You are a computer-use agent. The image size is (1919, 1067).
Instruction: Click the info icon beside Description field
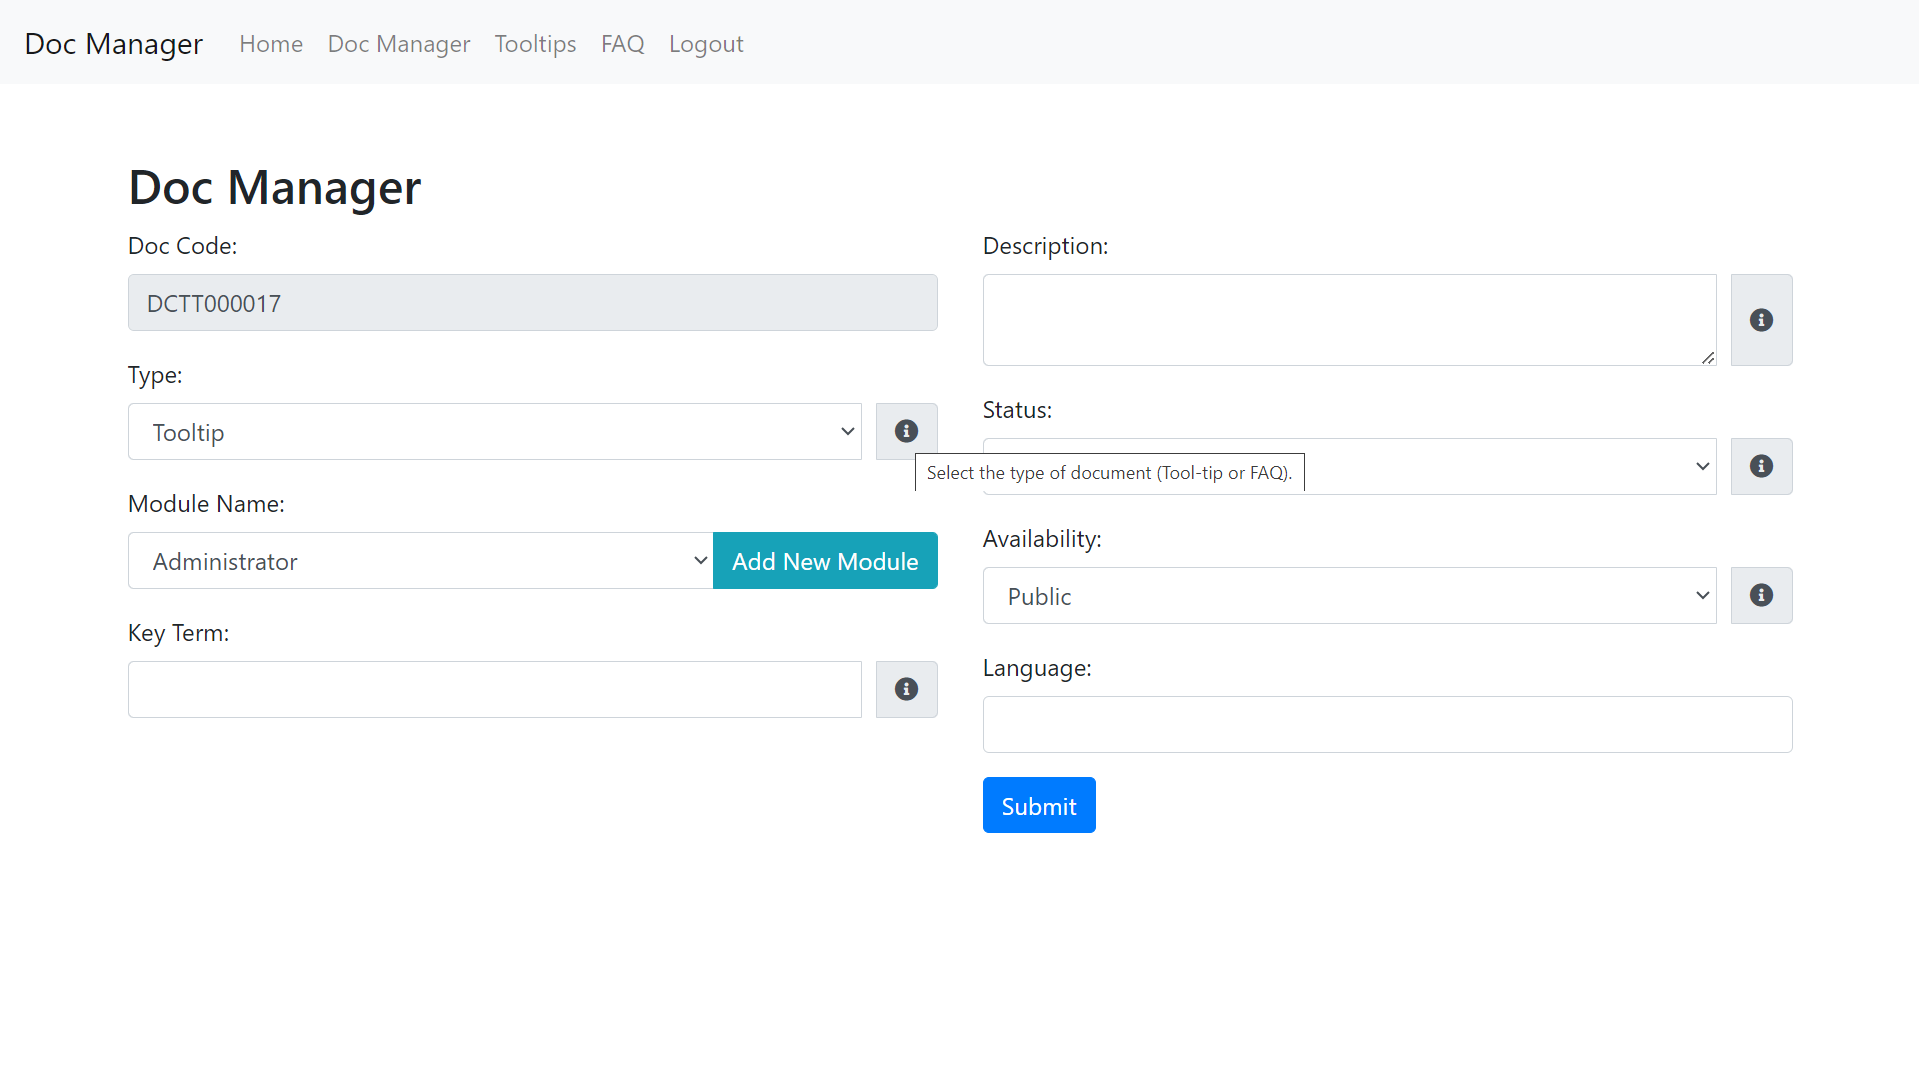point(1761,320)
